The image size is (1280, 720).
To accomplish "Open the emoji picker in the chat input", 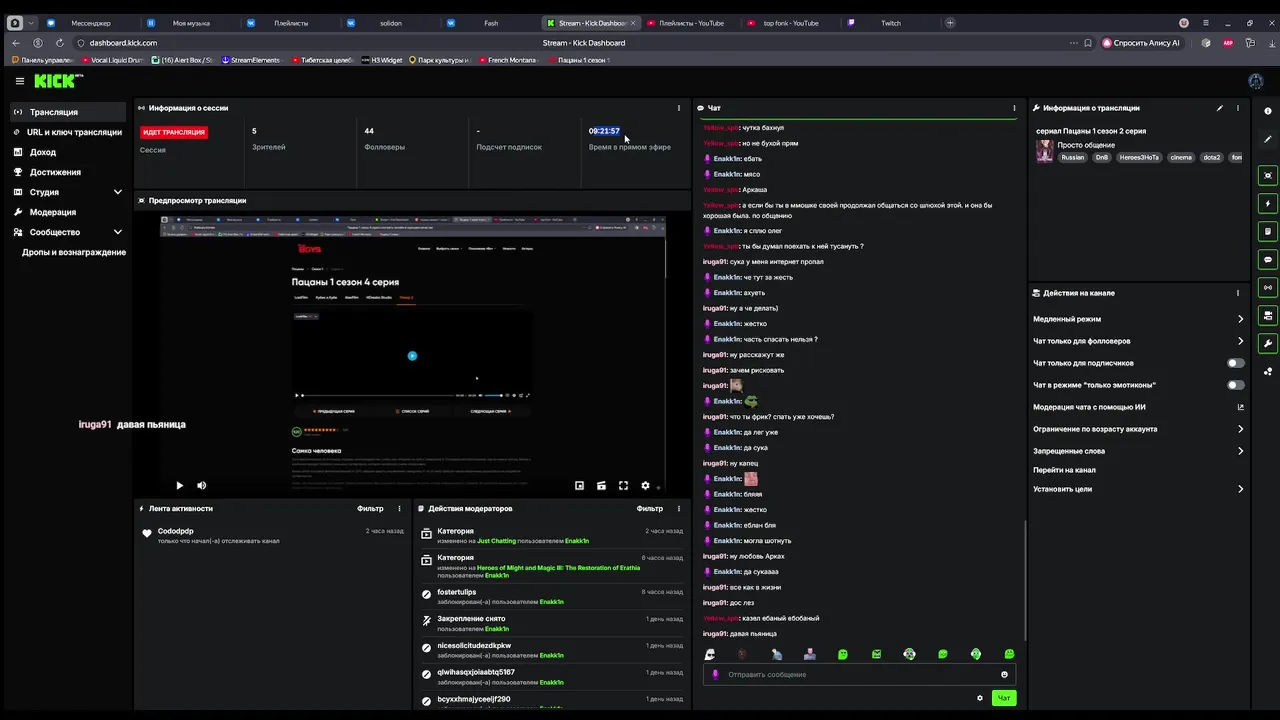I will [x=1004, y=674].
